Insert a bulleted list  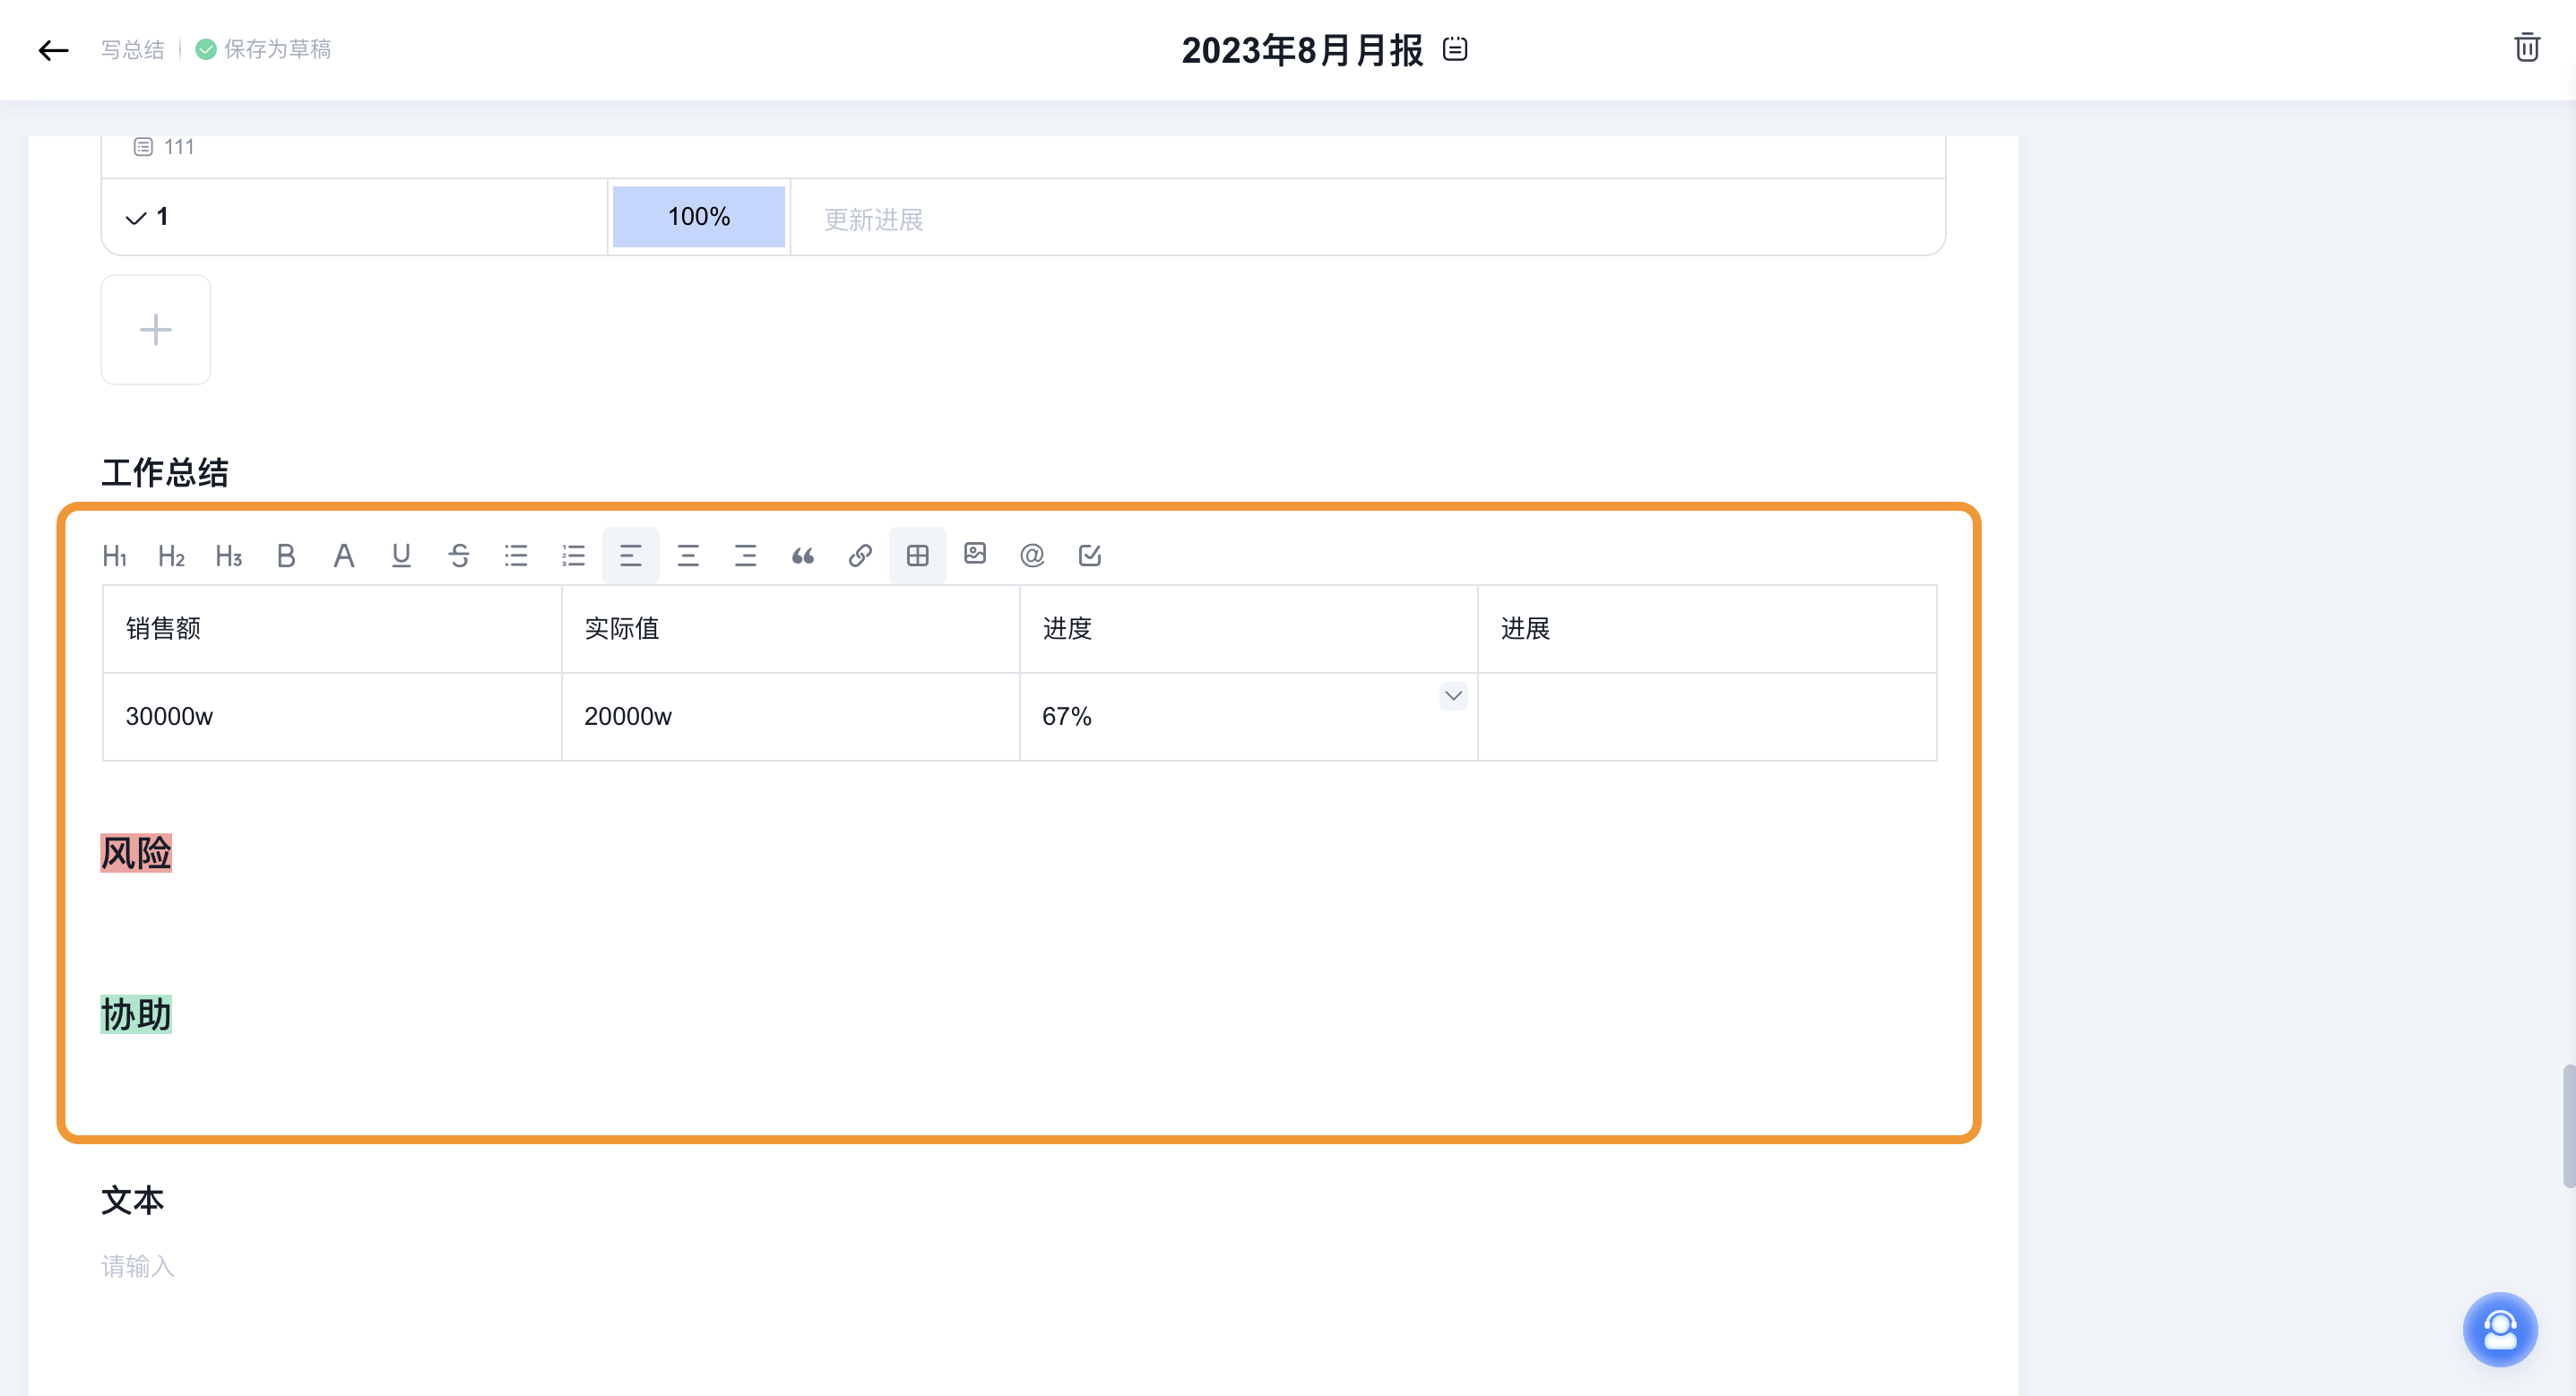pos(516,555)
